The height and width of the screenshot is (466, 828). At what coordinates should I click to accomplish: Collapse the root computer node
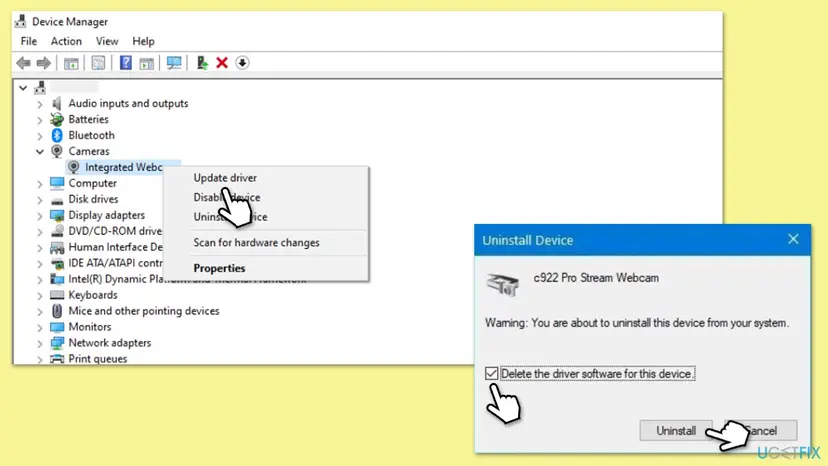click(x=23, y=88)
